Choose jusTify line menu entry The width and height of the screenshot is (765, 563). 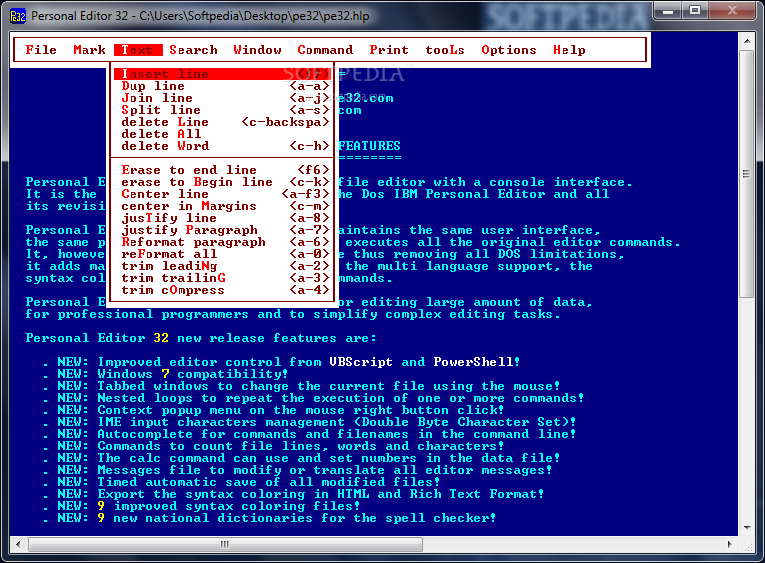[222, 218]
